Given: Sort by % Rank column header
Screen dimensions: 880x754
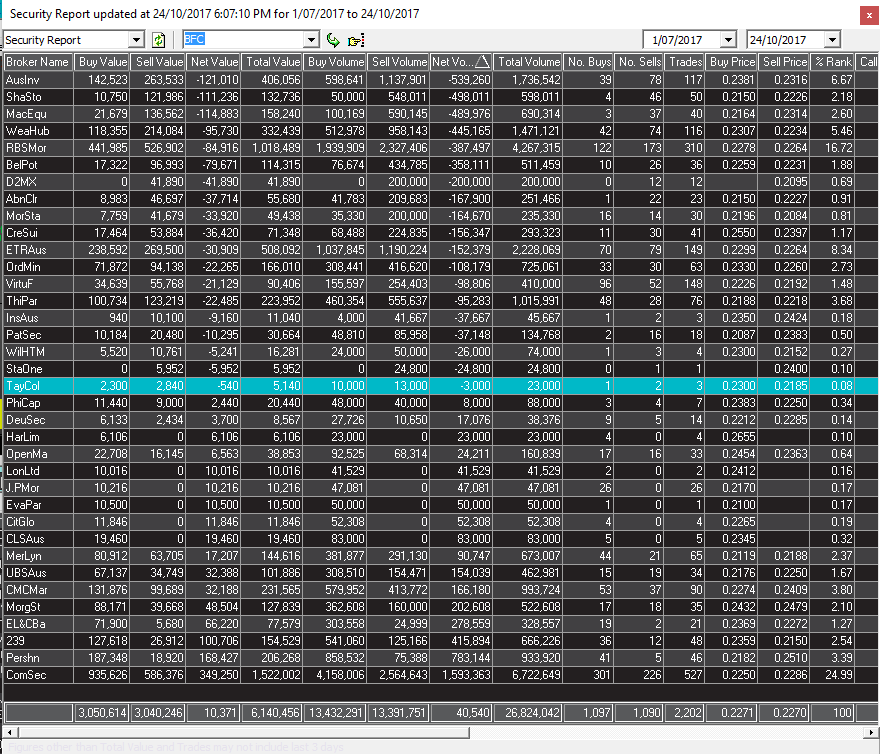Looking at the screenshot, I should click(x=833, y=62).
